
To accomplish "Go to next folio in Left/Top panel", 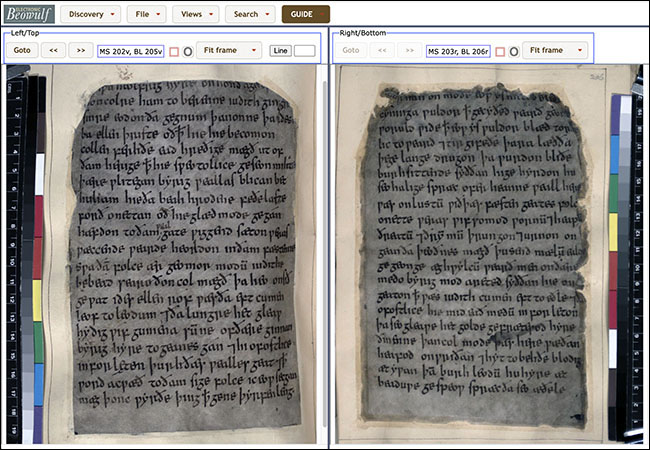I will point(81,50).
